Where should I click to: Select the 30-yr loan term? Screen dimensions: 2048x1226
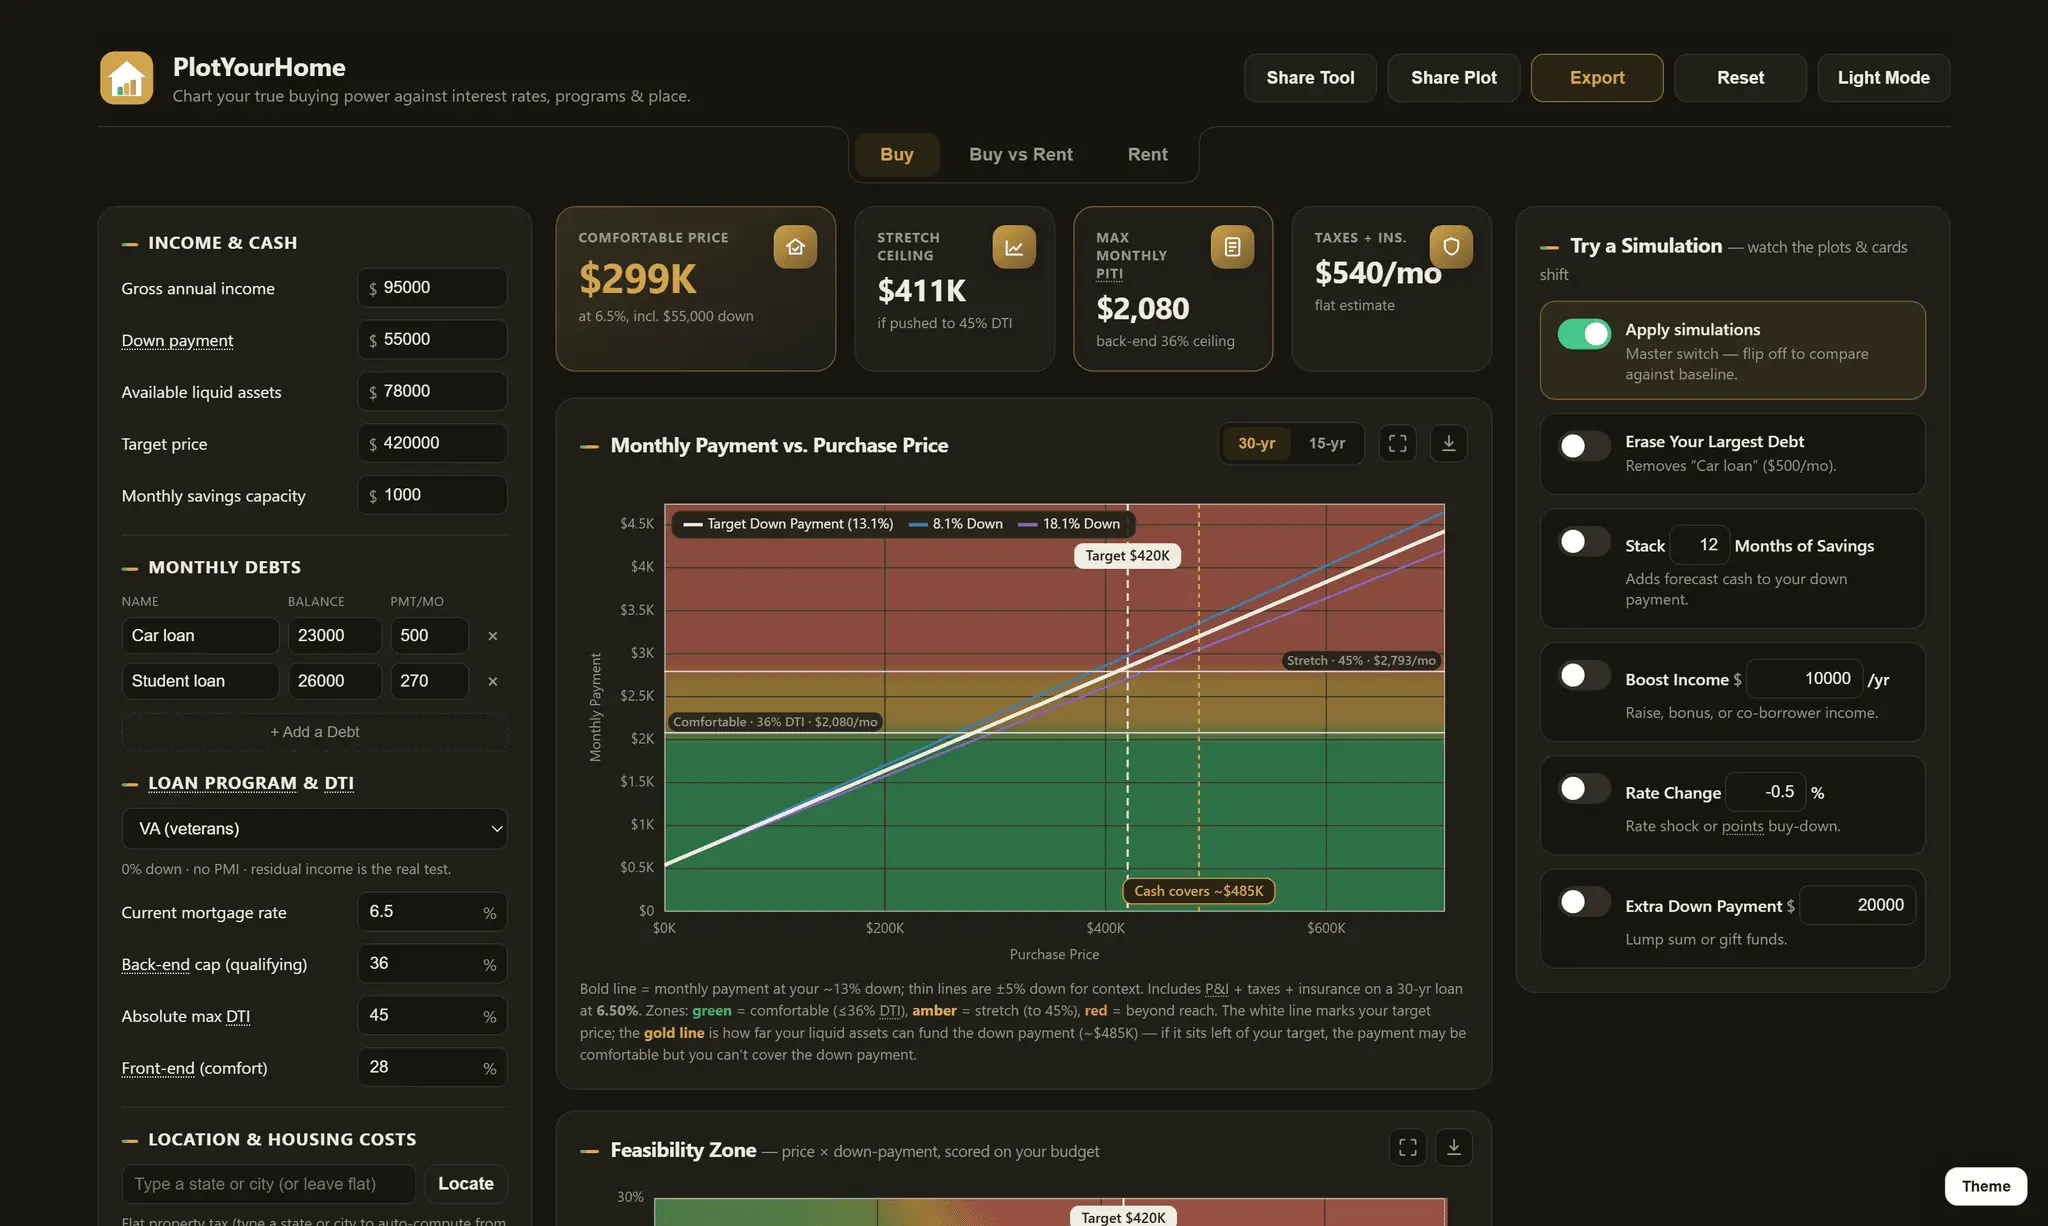point(1257,443)
